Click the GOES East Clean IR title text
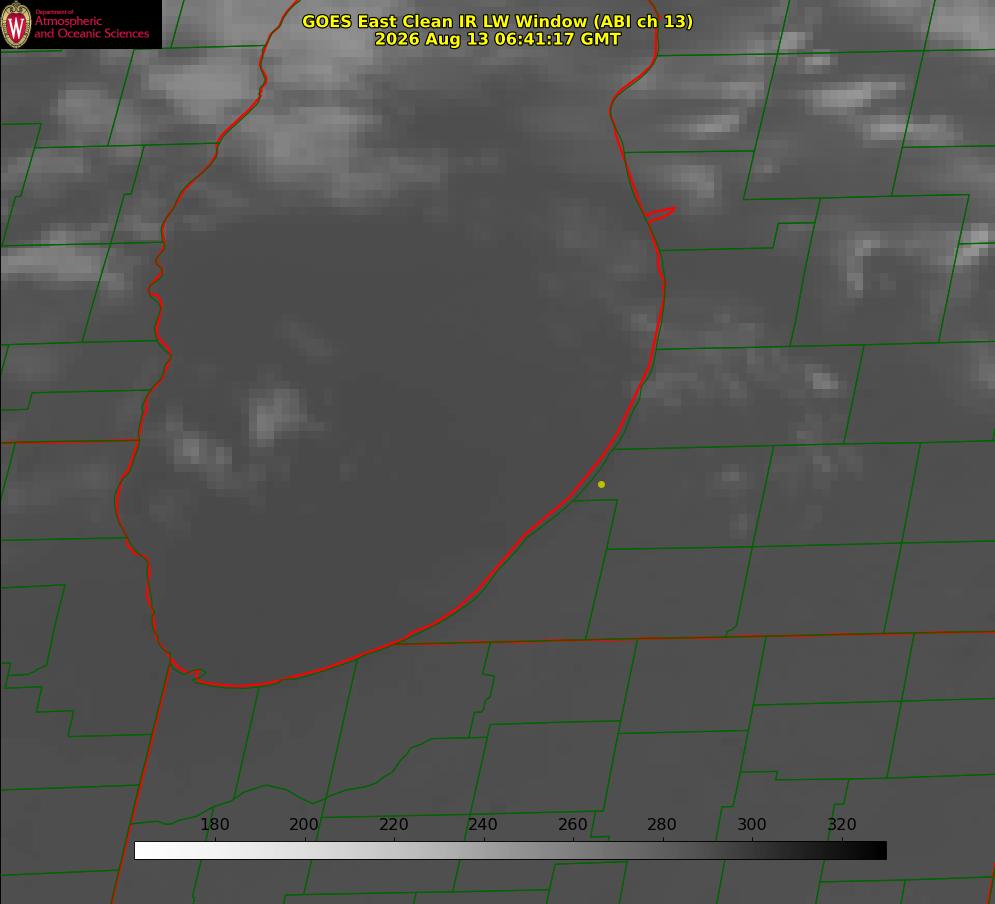Viewport: 995px width, 904px height. [x=497, y=21]
